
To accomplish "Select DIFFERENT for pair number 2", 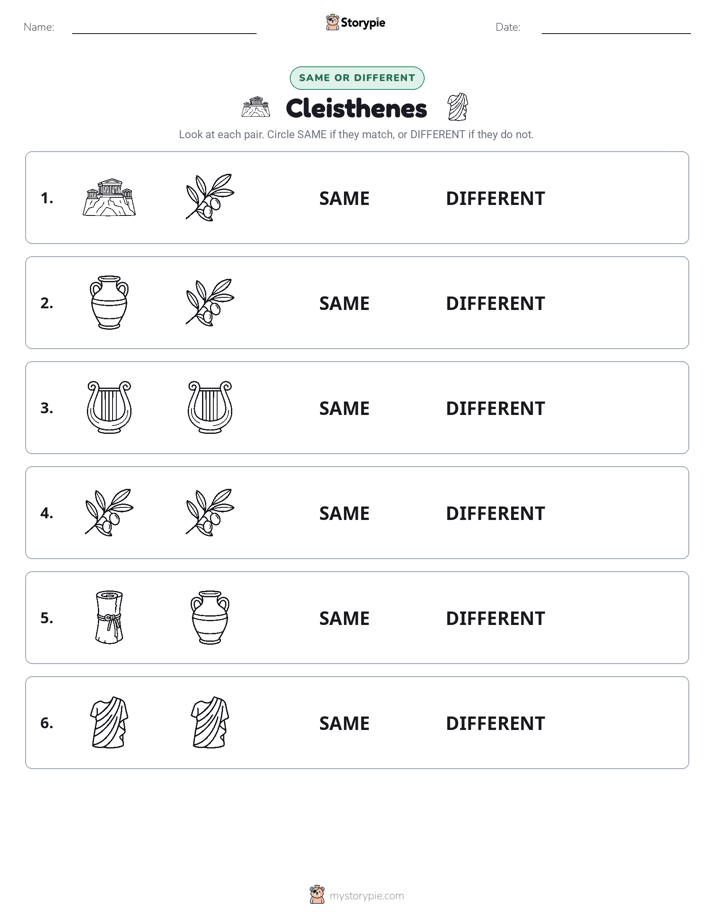I will point(495,303).
